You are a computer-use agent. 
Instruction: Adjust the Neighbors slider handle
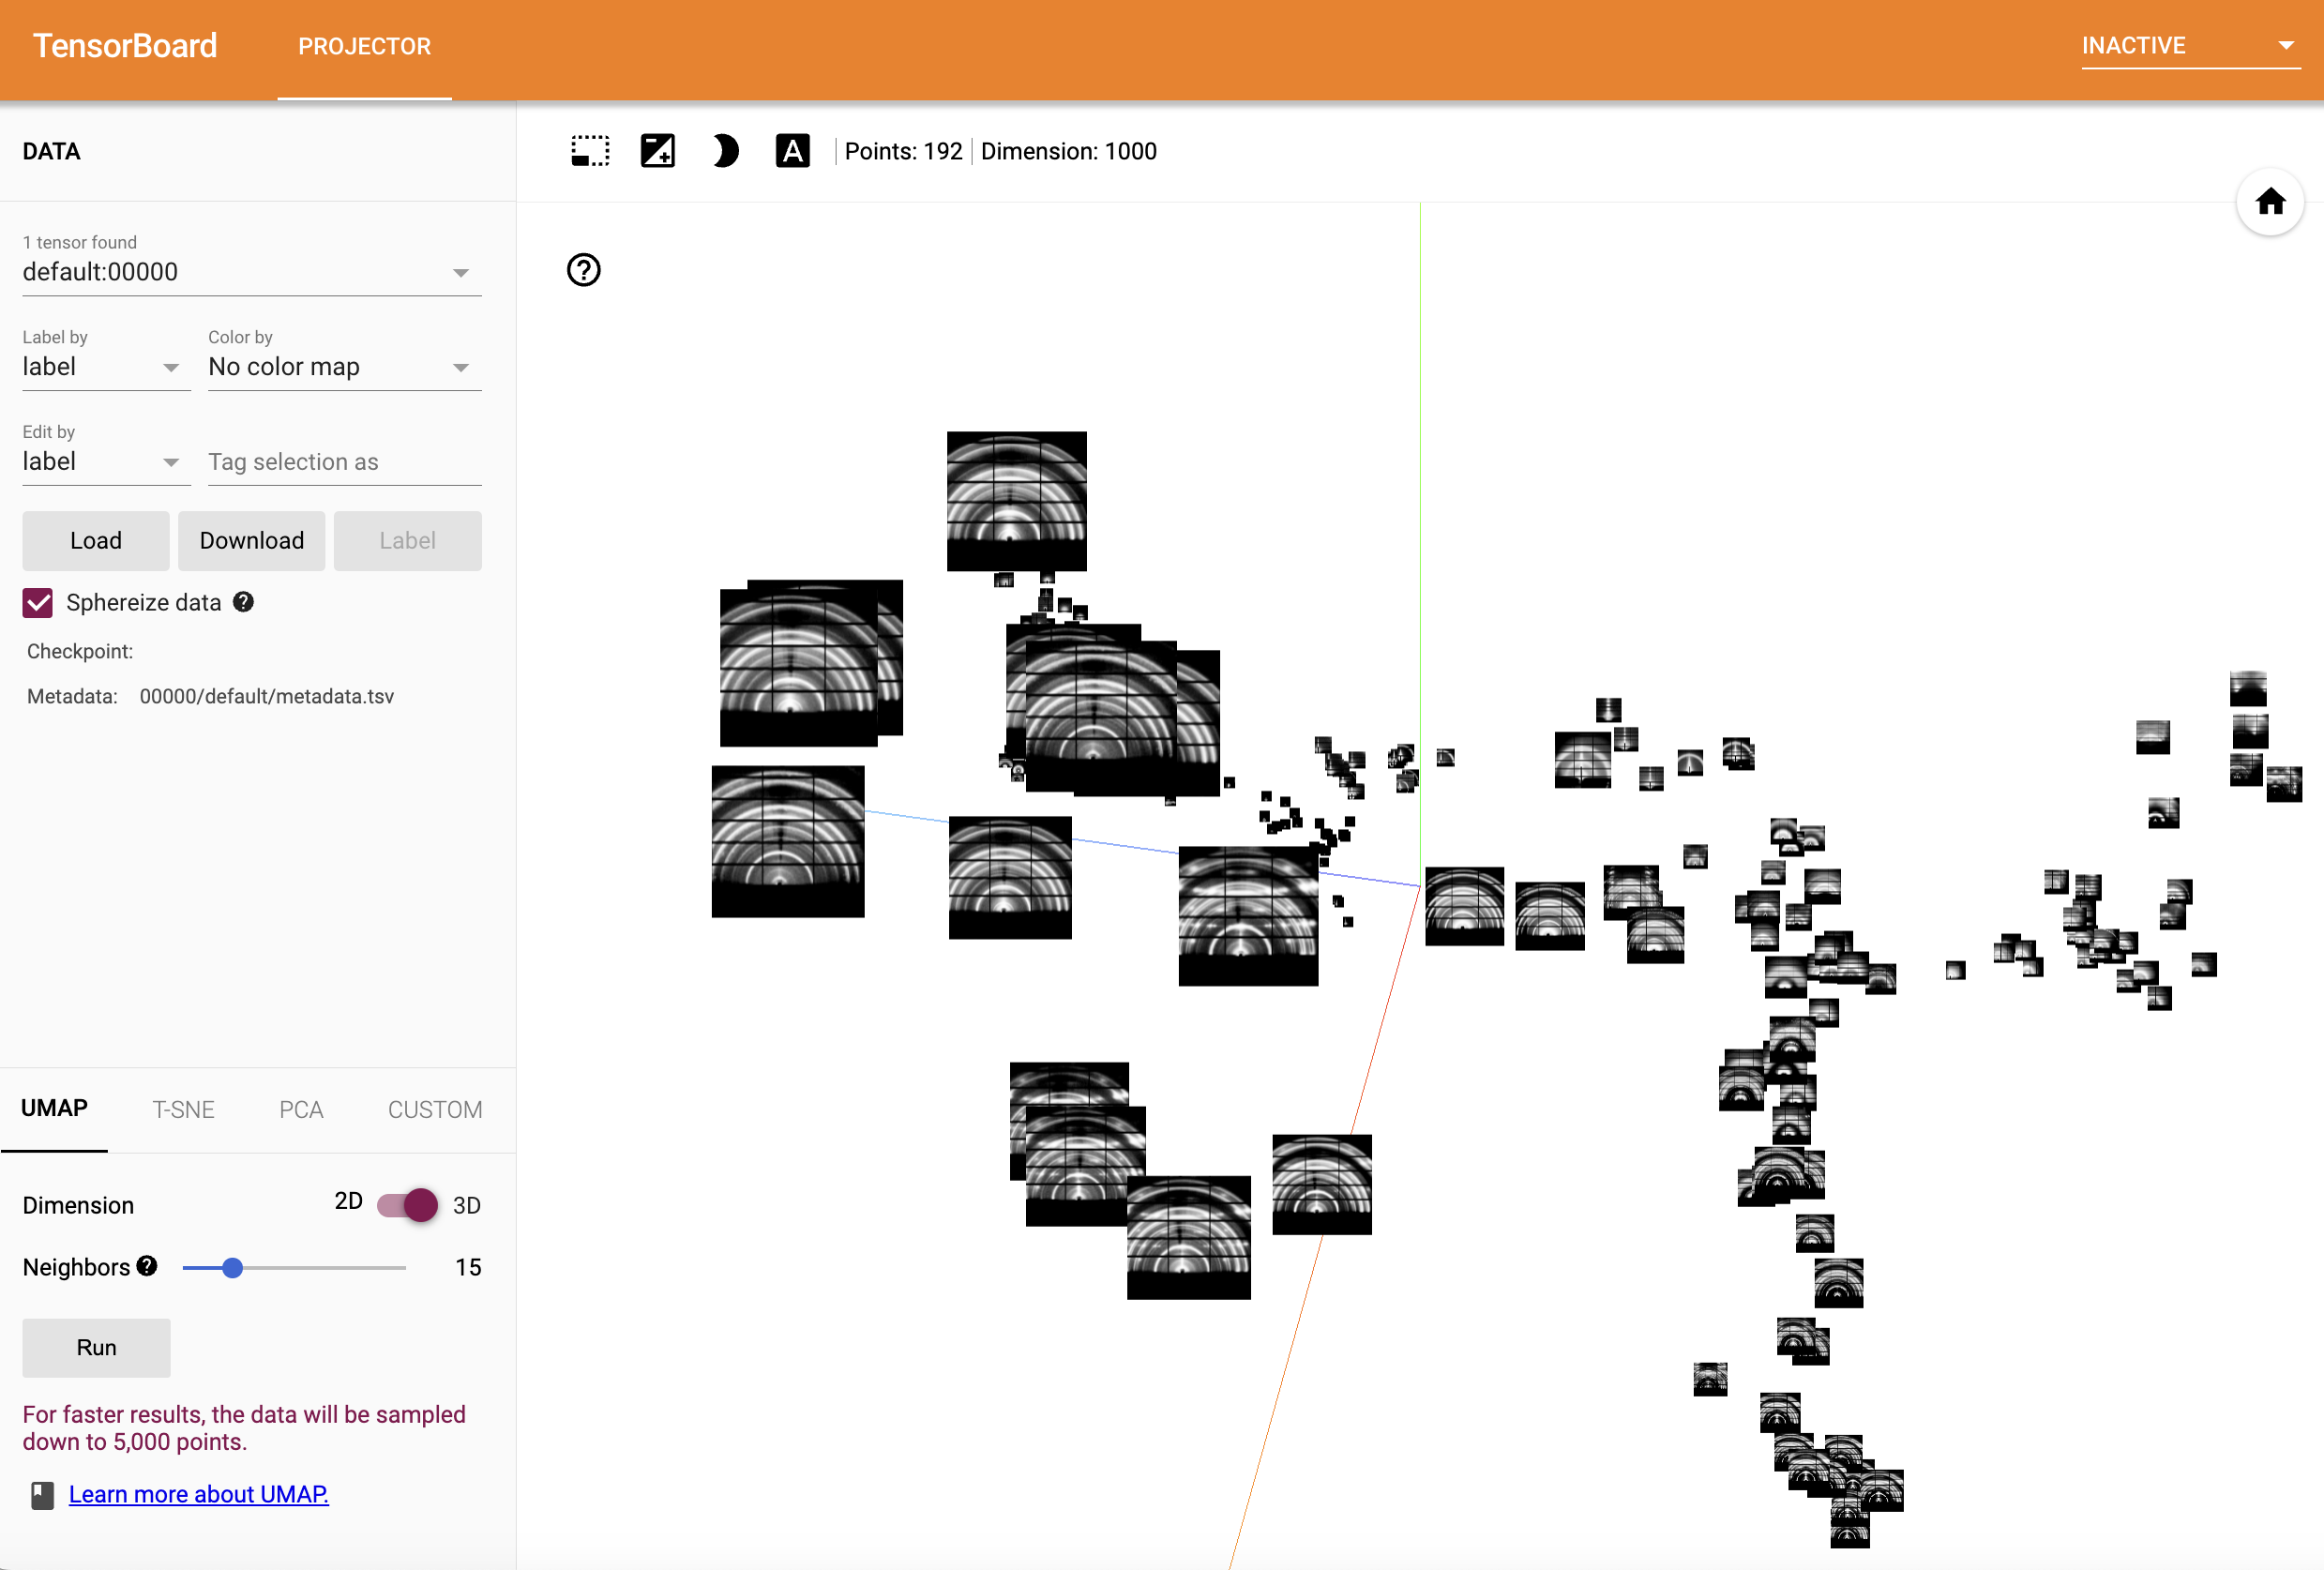point(233,1268)
